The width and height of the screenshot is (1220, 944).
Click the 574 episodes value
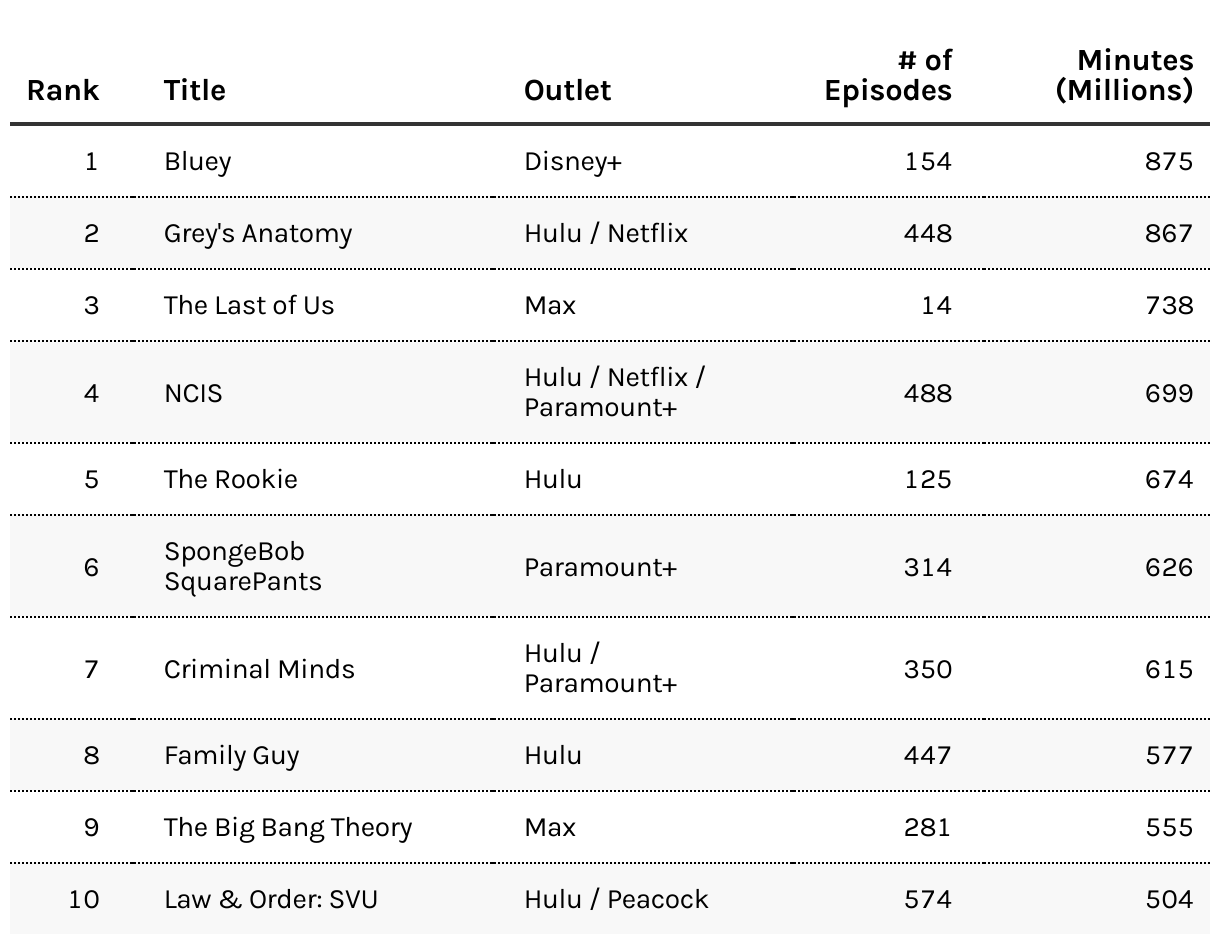(x=927, y=900)
